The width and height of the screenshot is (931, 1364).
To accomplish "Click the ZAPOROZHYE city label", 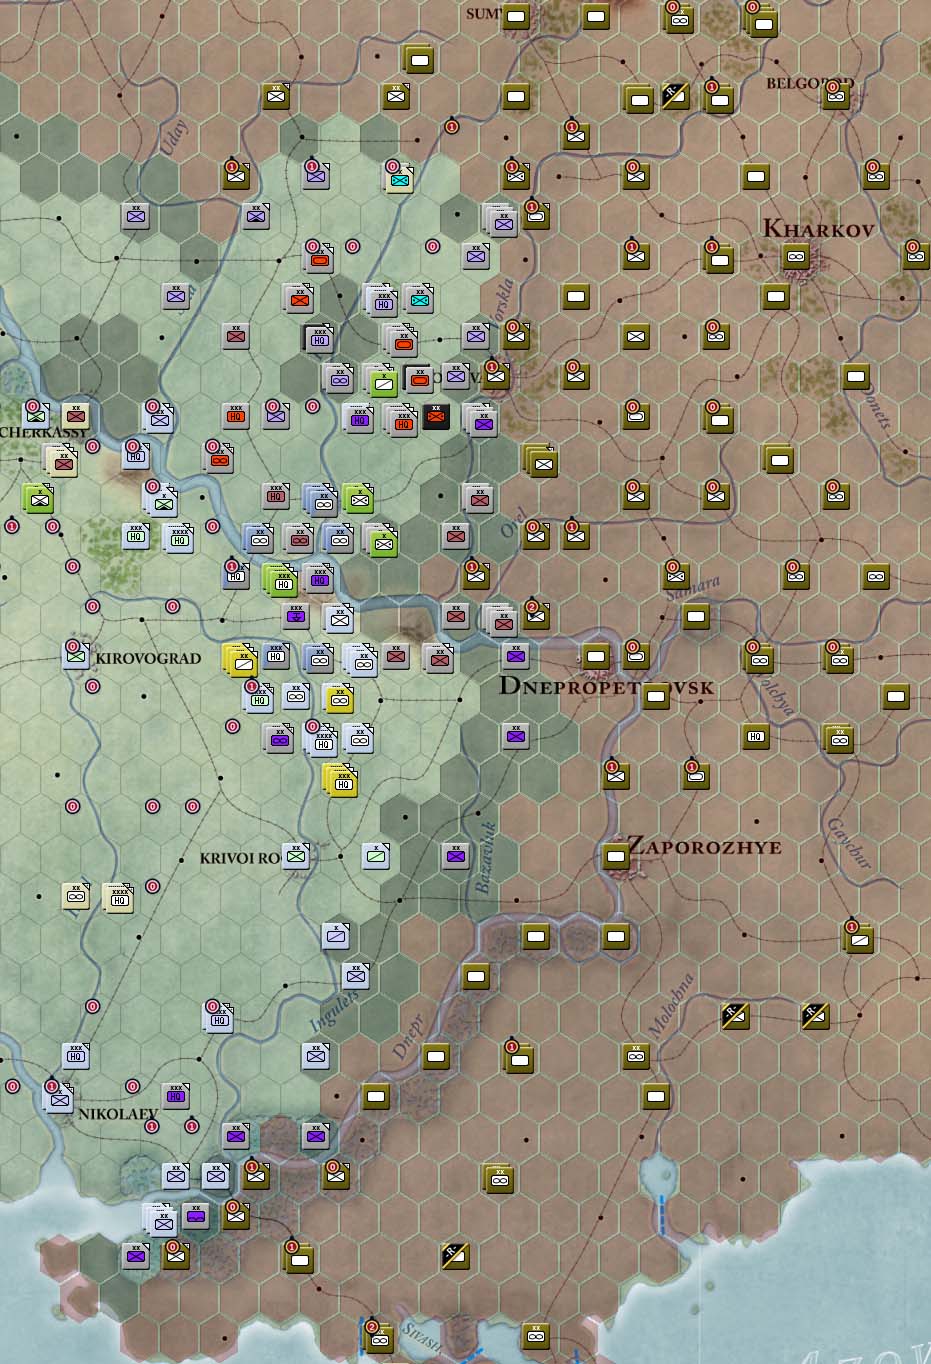I will coord(705,847).
